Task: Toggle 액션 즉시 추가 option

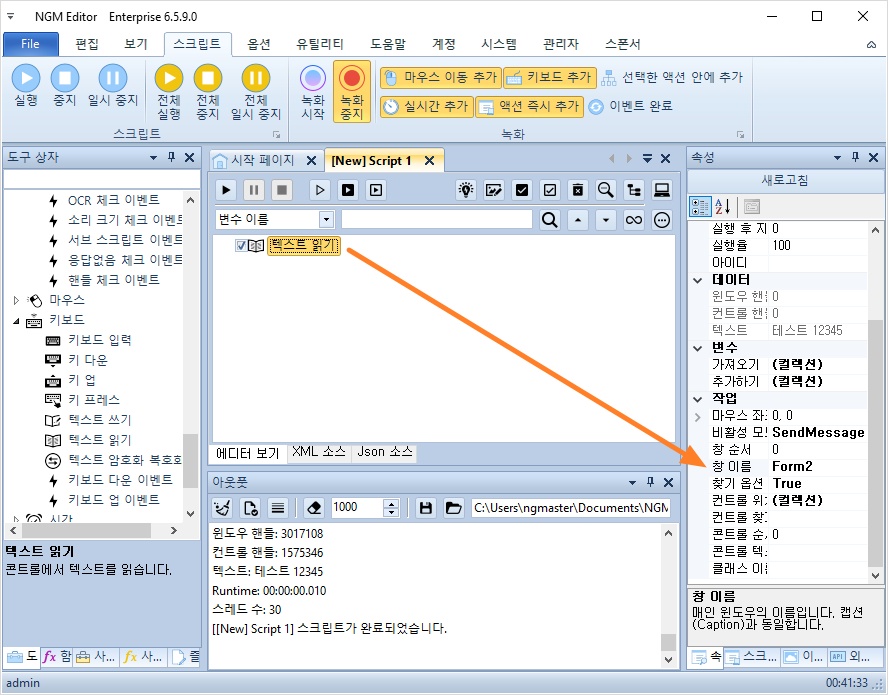Action: 530,106
